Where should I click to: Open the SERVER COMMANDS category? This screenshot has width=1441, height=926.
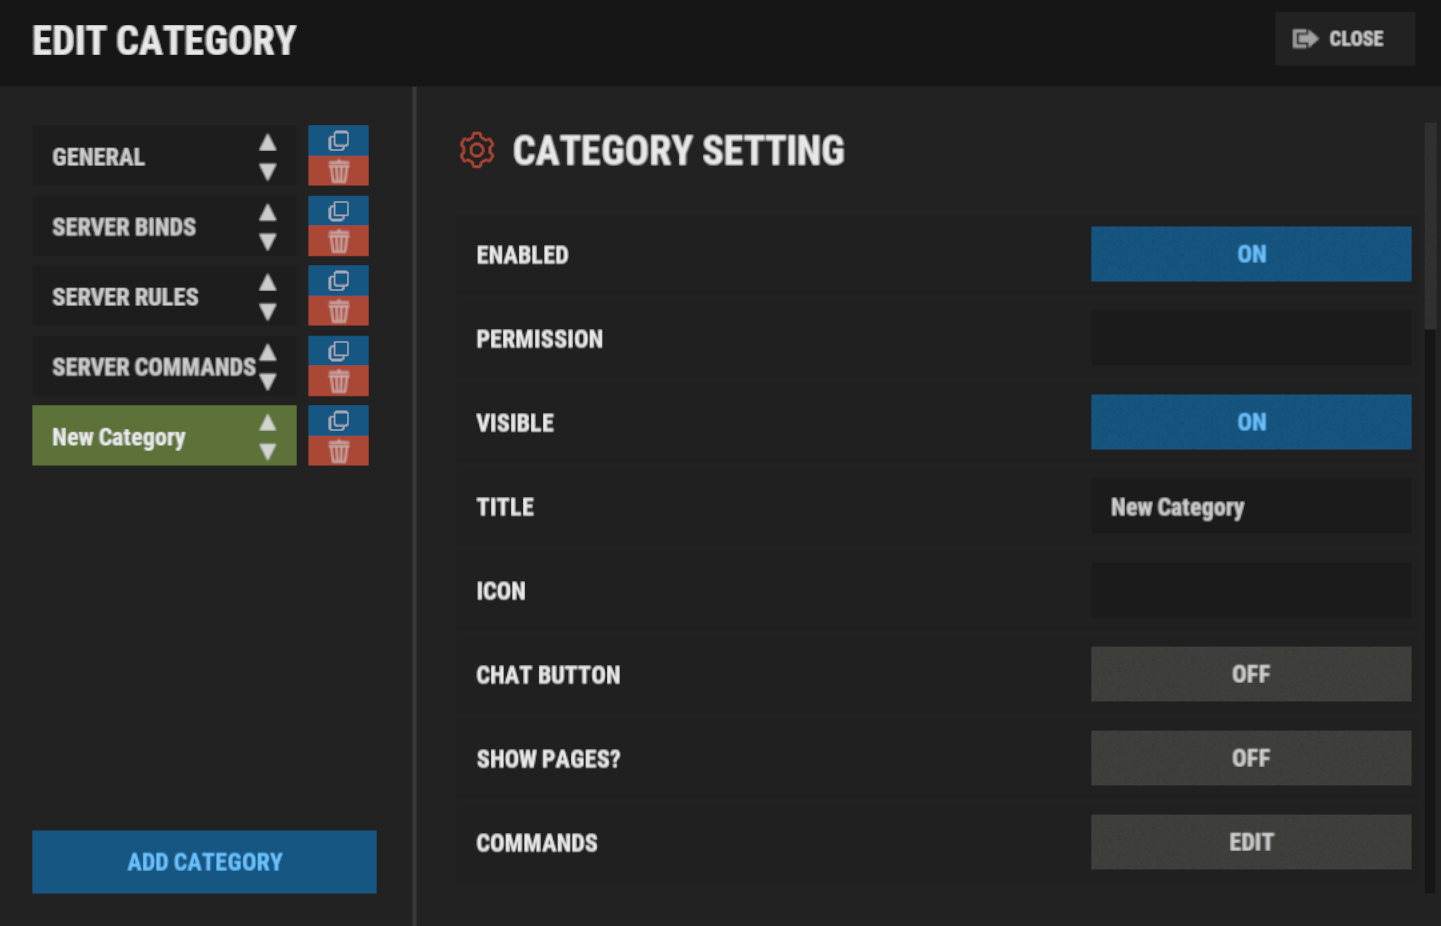pyautogui.click(x=150, y=367)
